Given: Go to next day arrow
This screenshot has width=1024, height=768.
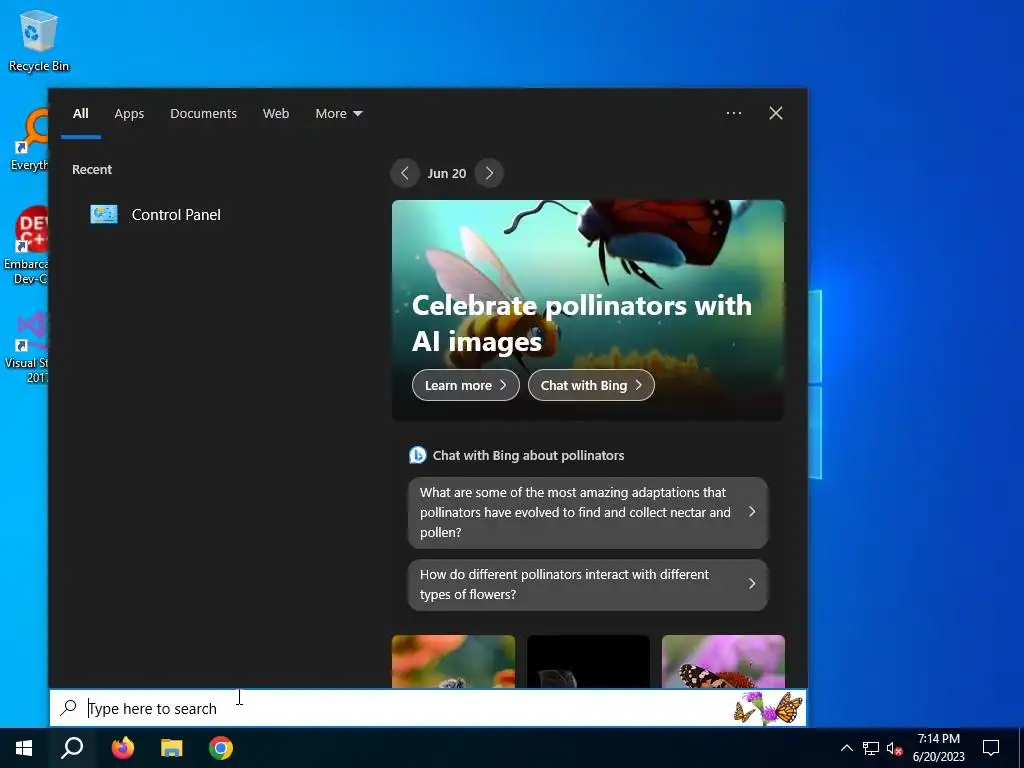Looking at the screenshot, I should (489, 173).
